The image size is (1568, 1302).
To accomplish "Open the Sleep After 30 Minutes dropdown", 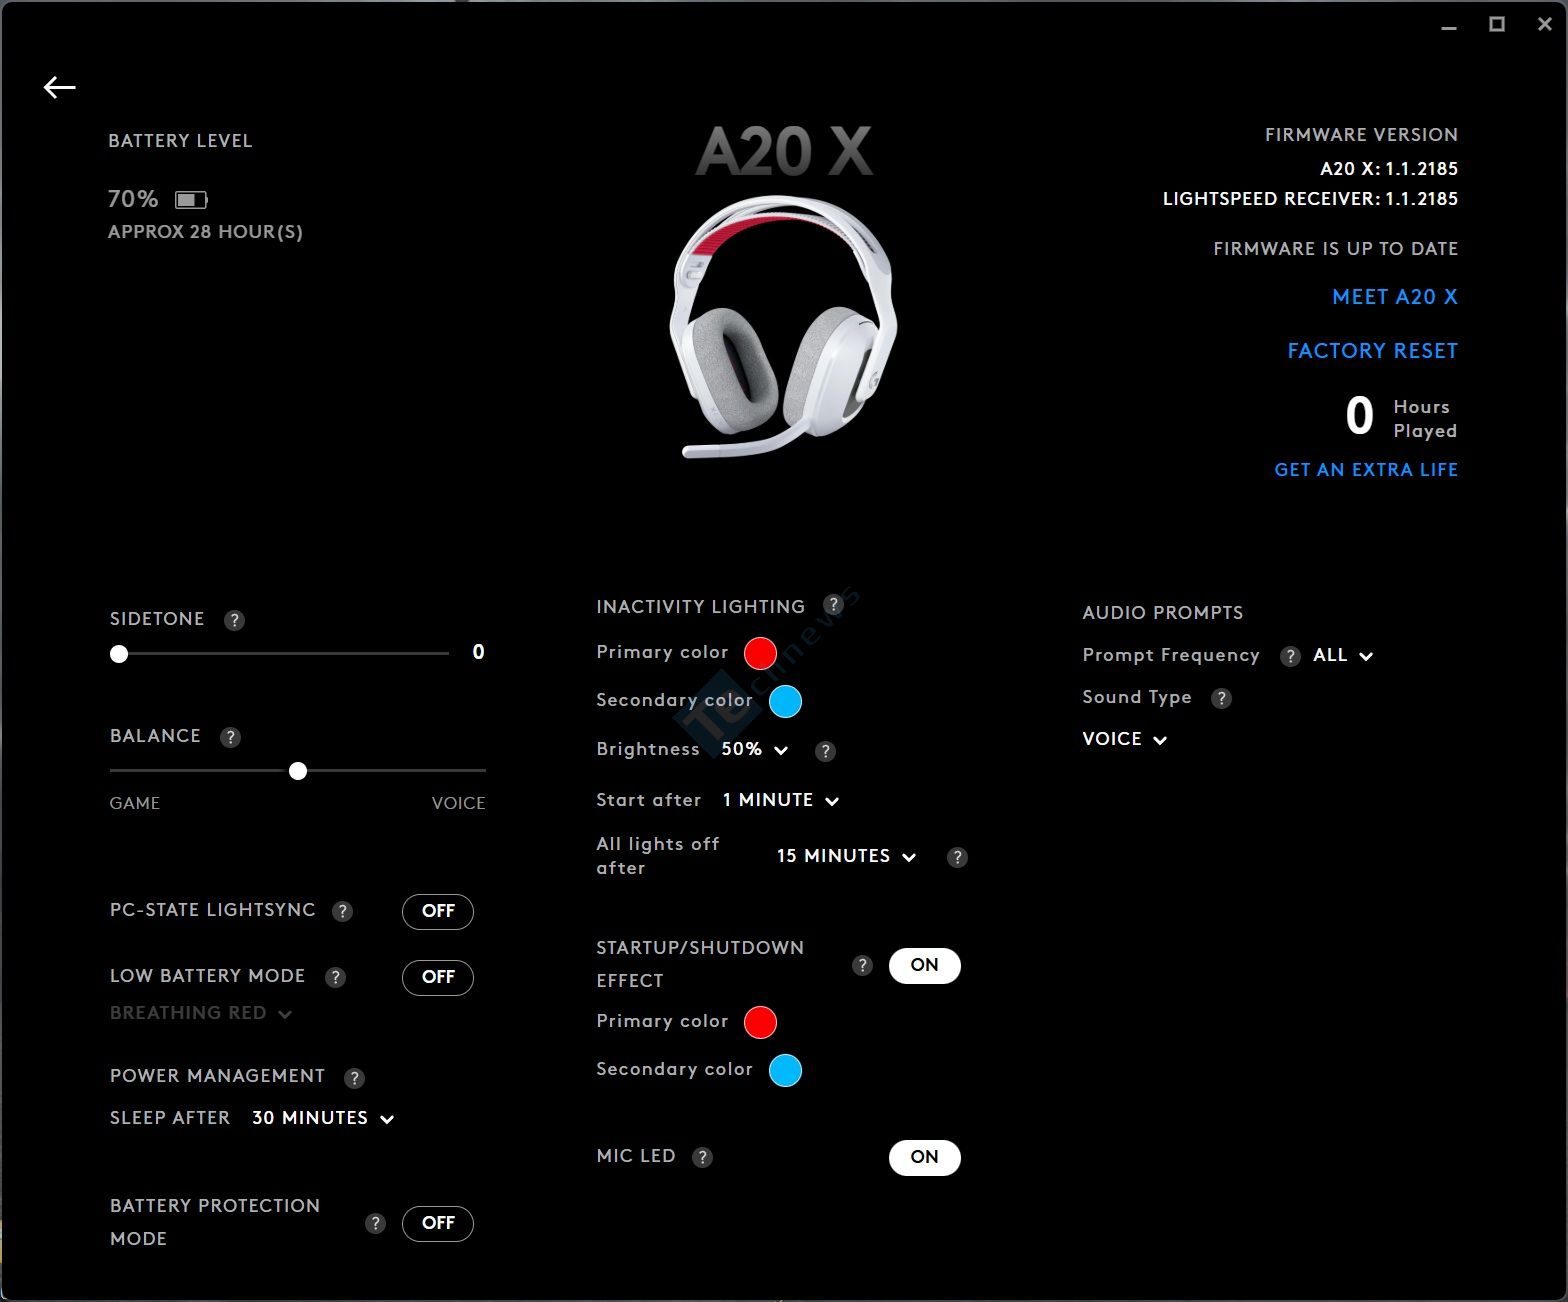I will [x=322, y=1118].
